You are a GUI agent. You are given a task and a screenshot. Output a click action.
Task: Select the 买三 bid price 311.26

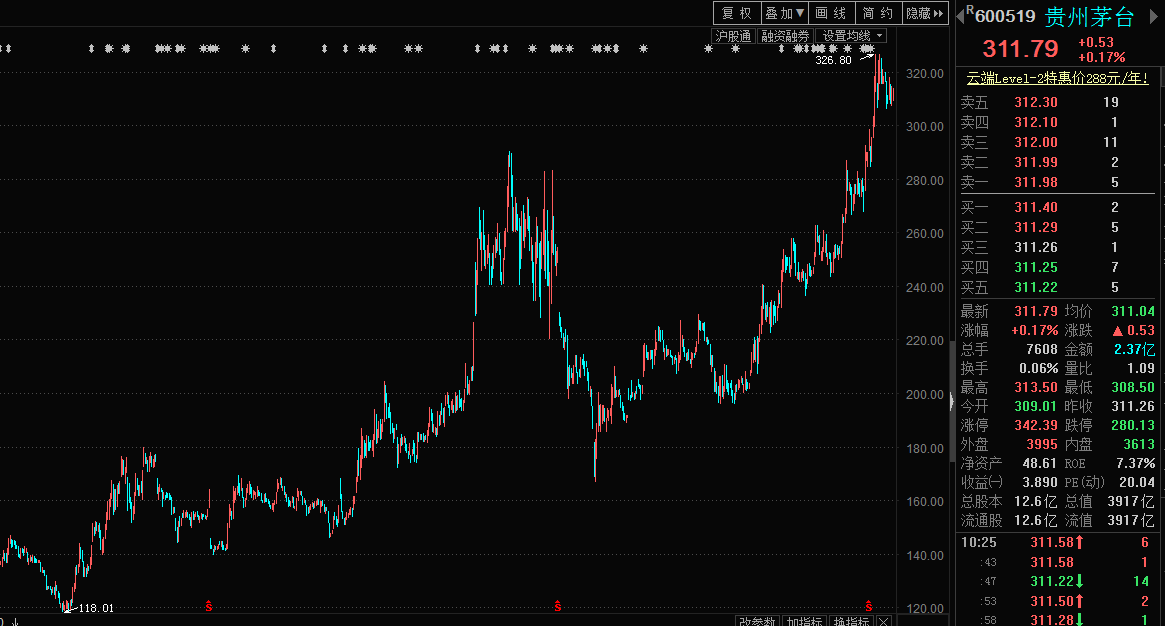(x=1036, y=247)
